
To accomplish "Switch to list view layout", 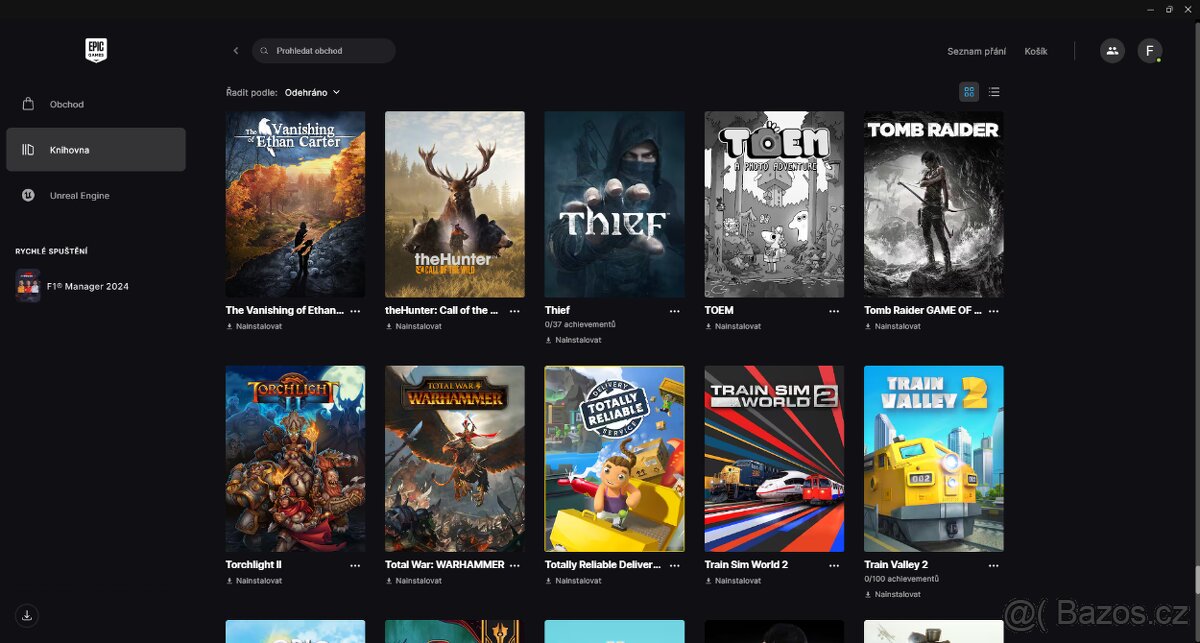I will coord(994,91).
